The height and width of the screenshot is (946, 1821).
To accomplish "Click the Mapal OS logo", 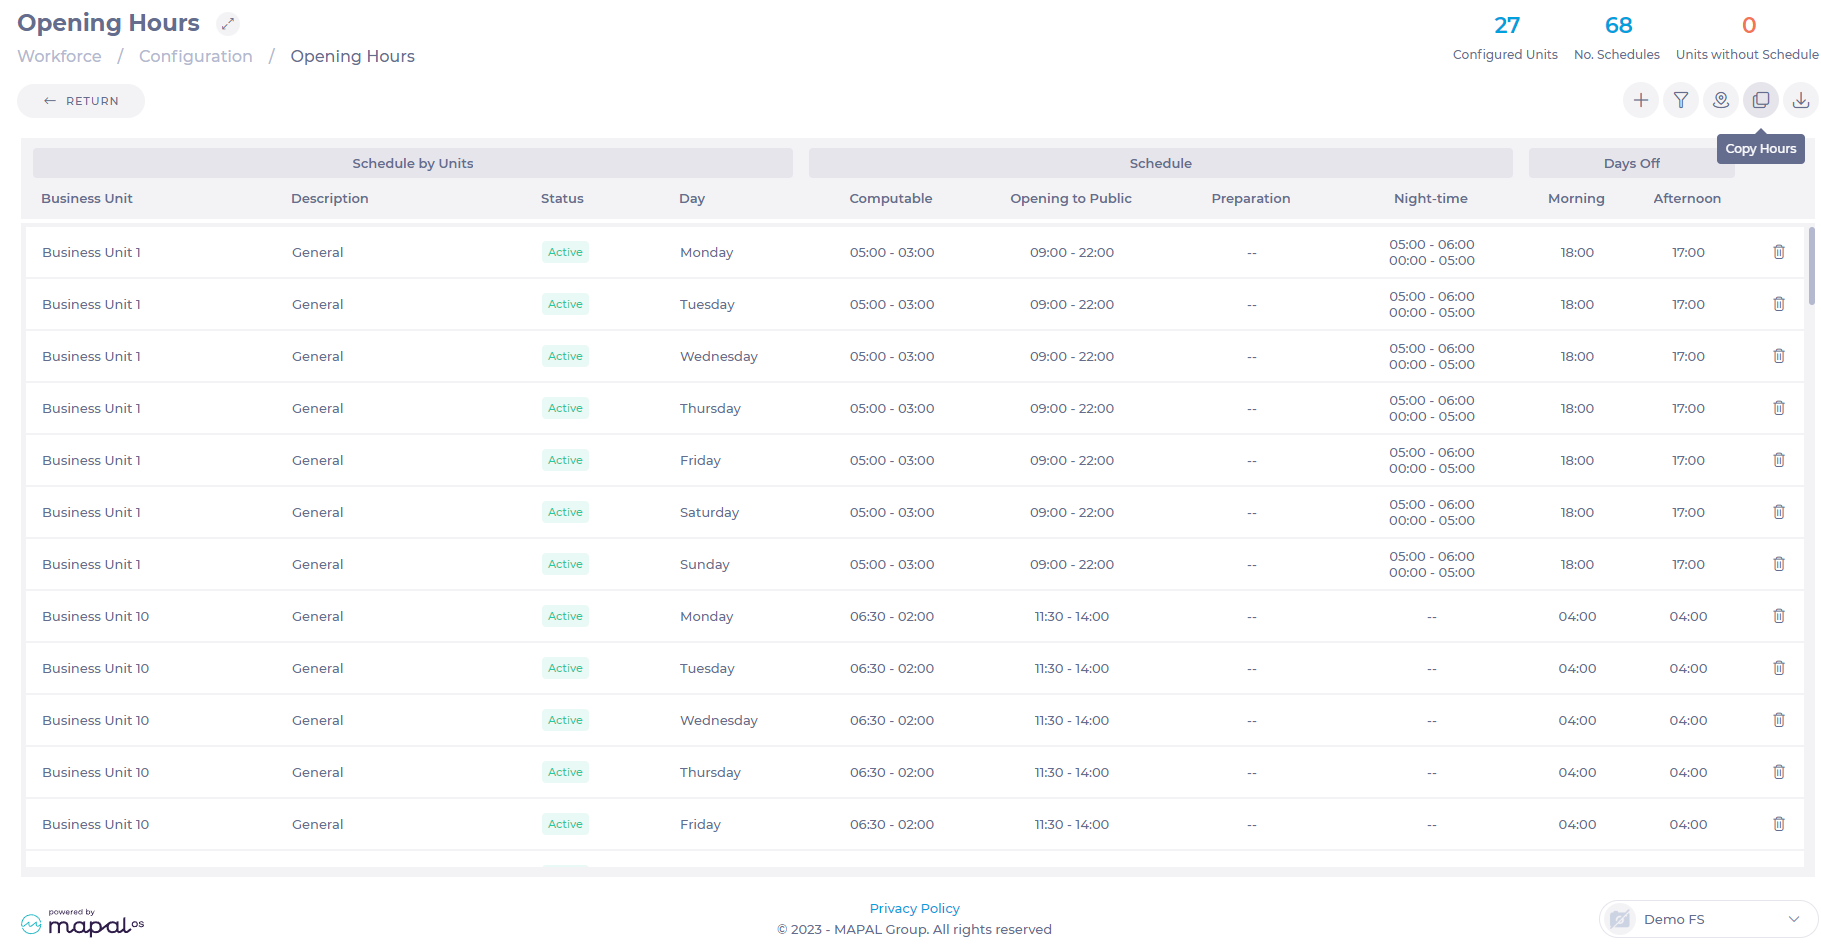I will [82, 923].
